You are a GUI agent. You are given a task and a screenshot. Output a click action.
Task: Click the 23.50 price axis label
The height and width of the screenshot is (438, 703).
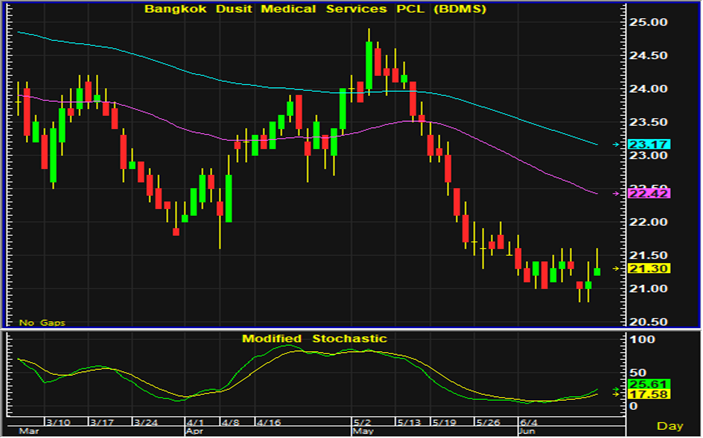(x=648, y=122)
